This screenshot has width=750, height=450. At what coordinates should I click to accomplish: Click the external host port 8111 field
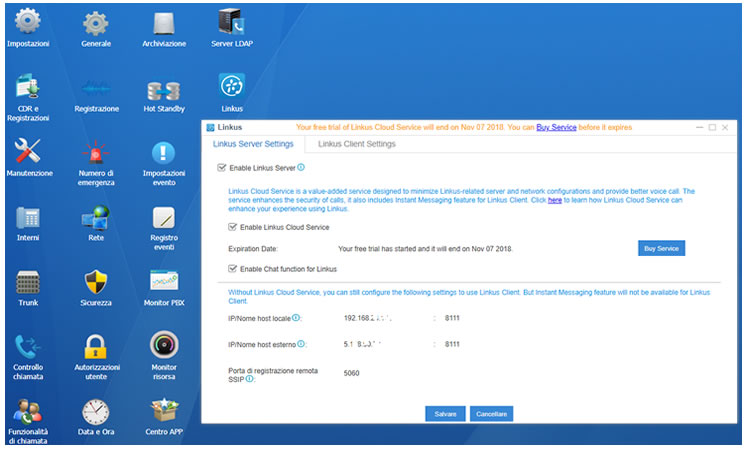point(452,344)
